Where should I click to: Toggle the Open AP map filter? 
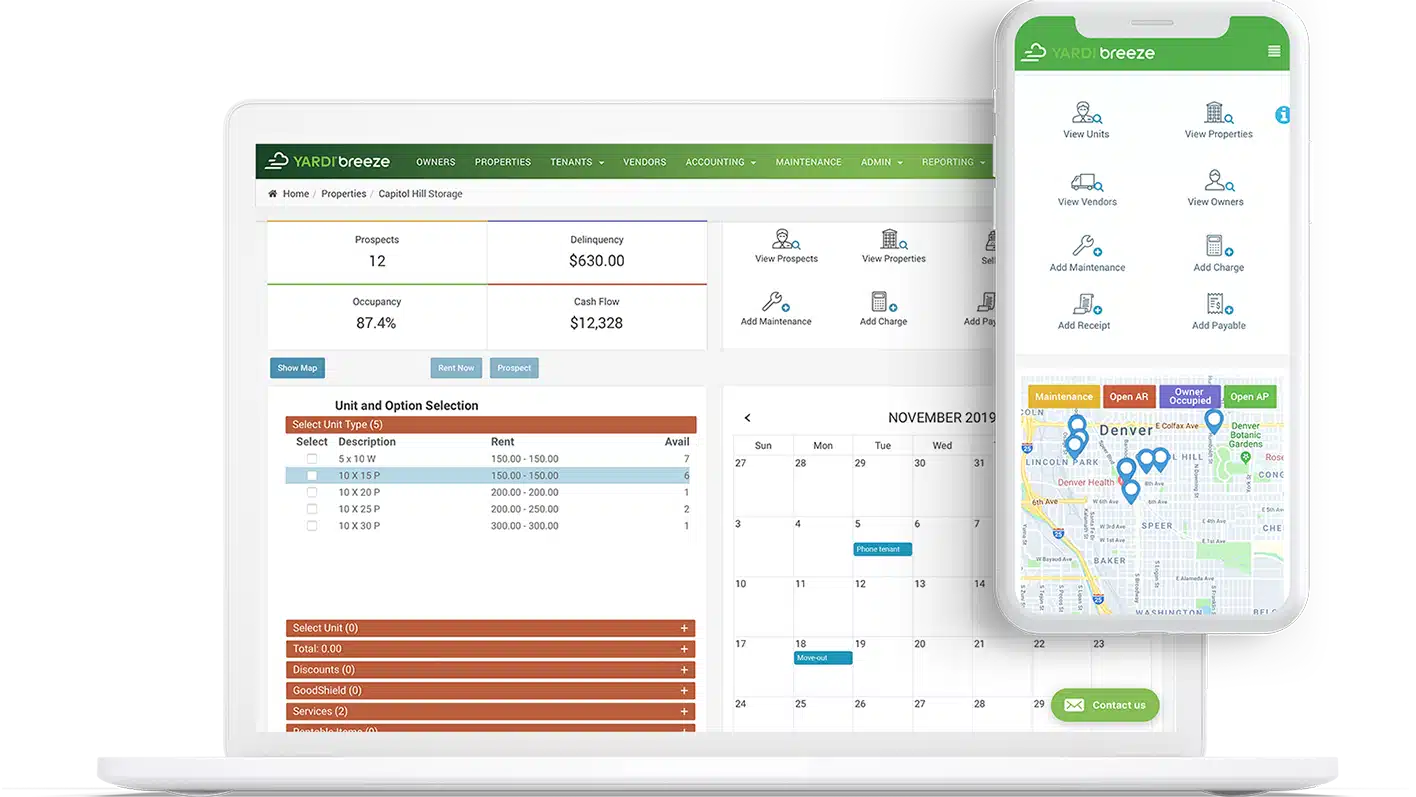(x=1249, y=397)
